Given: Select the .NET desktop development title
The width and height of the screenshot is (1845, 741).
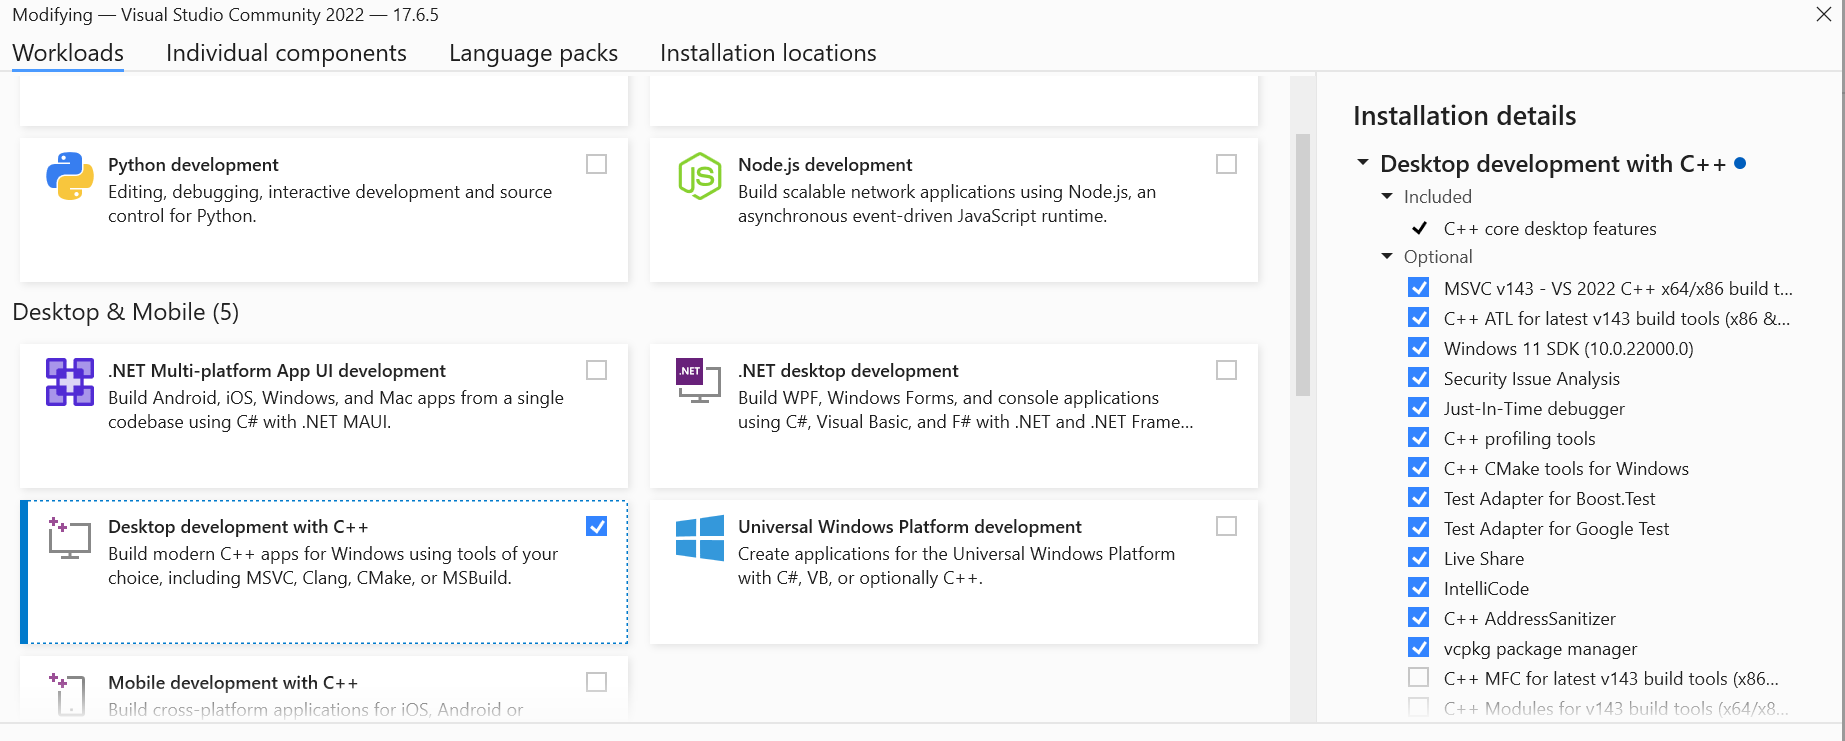Looking at the screenshot, I should click(848, 370).
